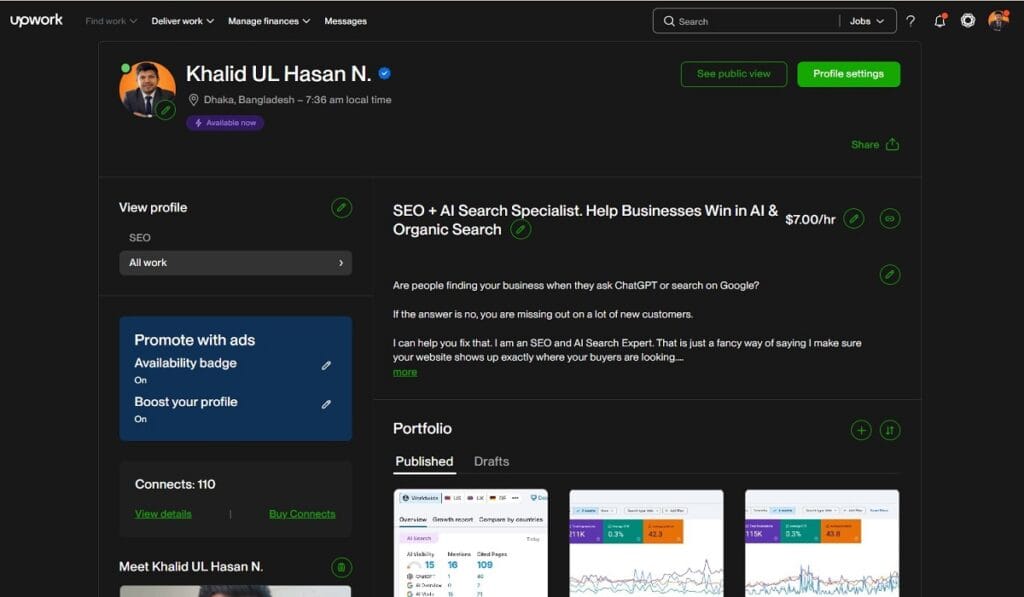Open the Jobs search category dropdown
1024x597 pixels.
(866, 21)
